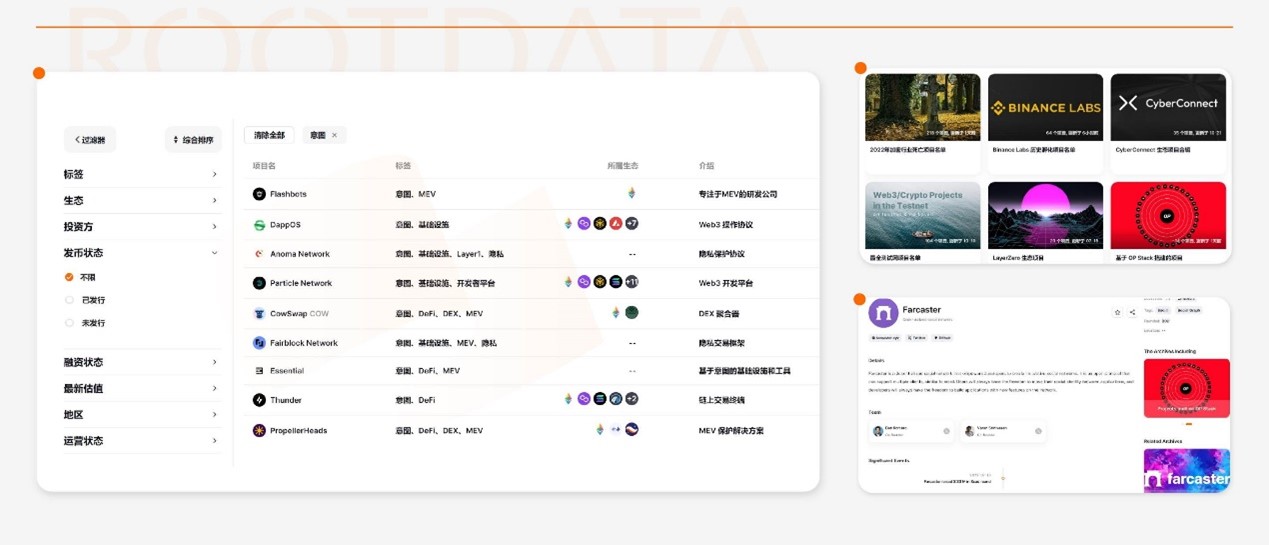
Task: Click the +11 ecosystem badge in Particle Network row
Action: click(631, 282)
